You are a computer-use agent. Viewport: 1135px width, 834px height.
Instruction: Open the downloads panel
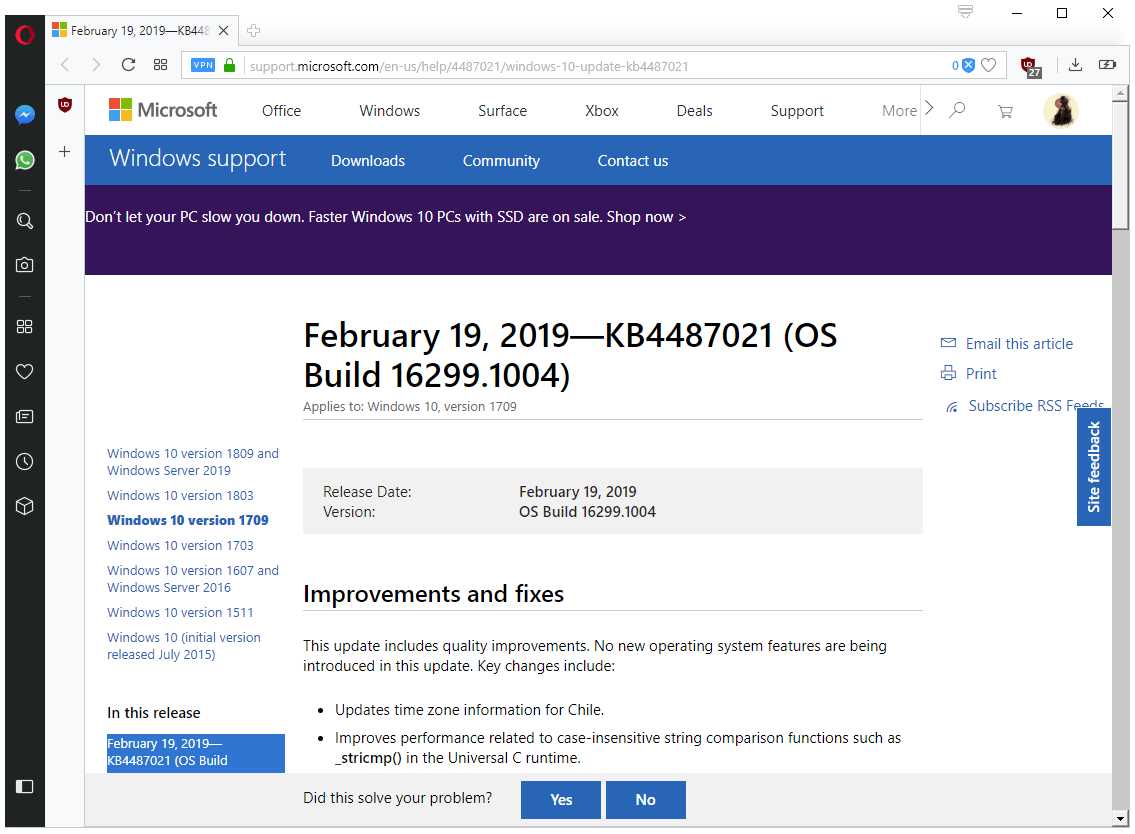(x=1076, y=64)
